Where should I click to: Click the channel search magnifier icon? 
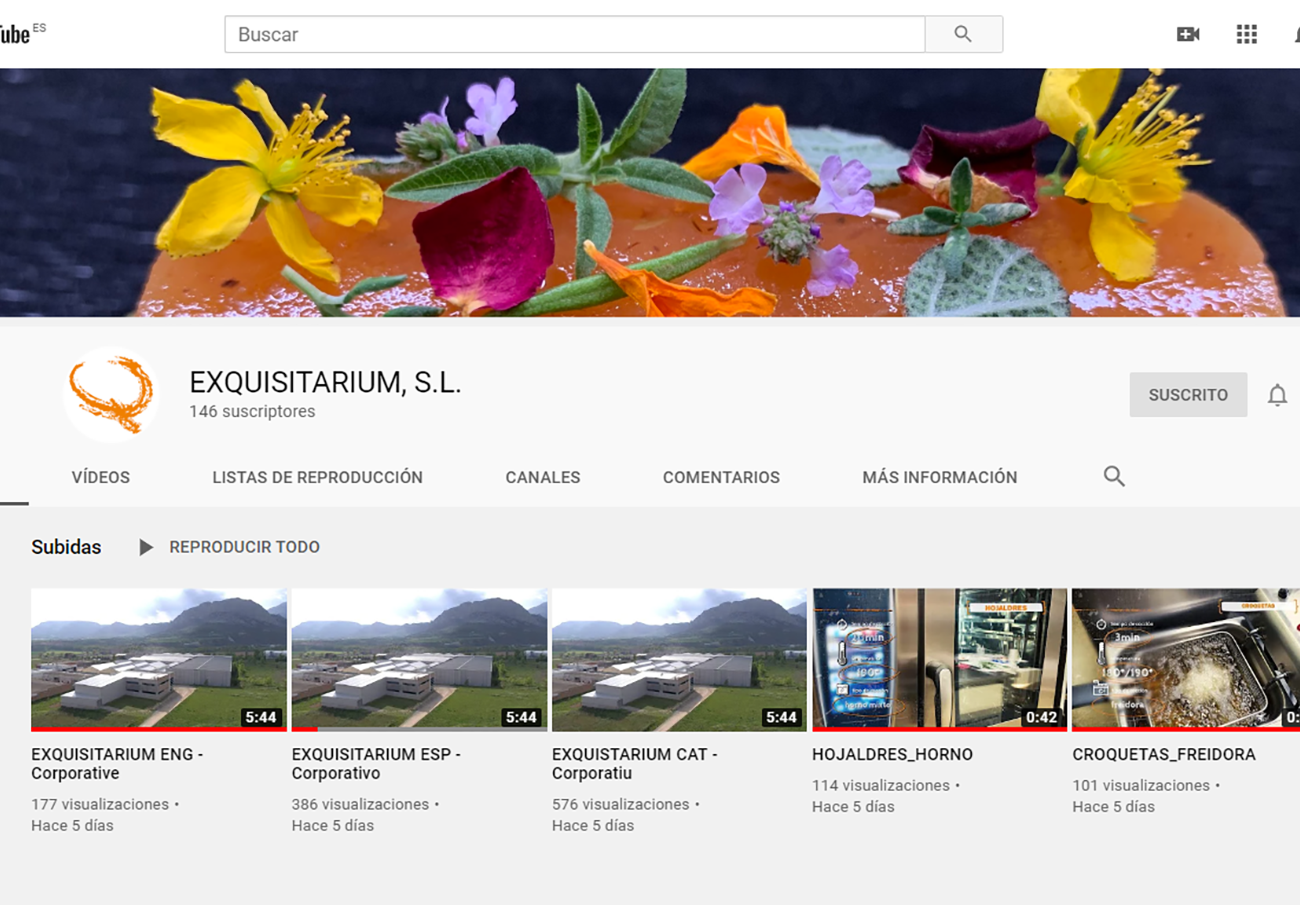tap(1114, 476)
